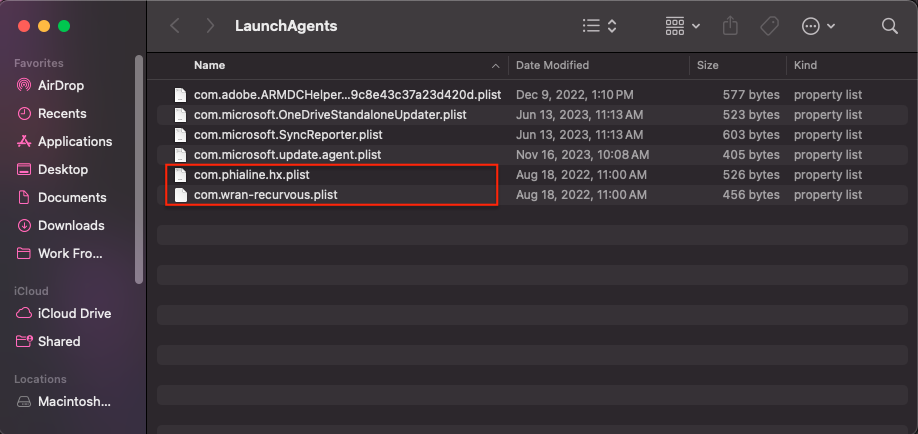Click the Share toolbar icon

[x=729, y=25]
